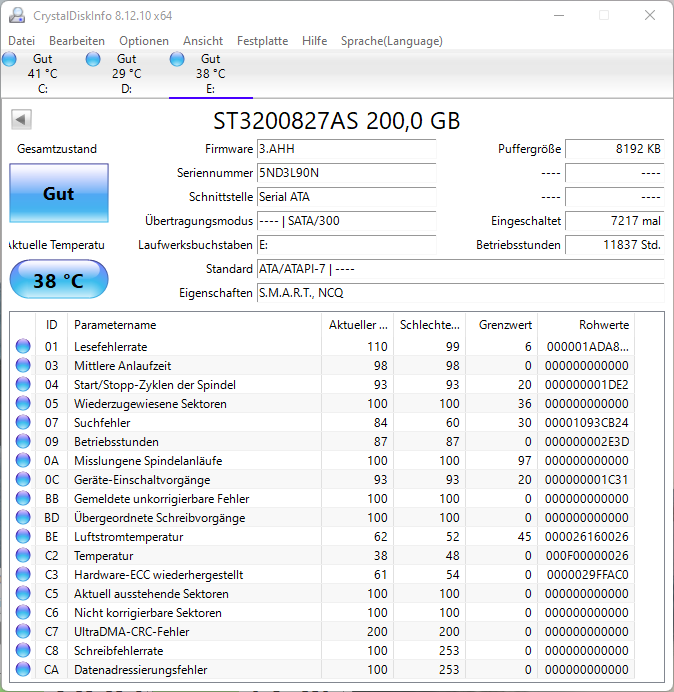Click status orb of Gemeldete unkorrigierbare Fehler row

click(23, 498)
